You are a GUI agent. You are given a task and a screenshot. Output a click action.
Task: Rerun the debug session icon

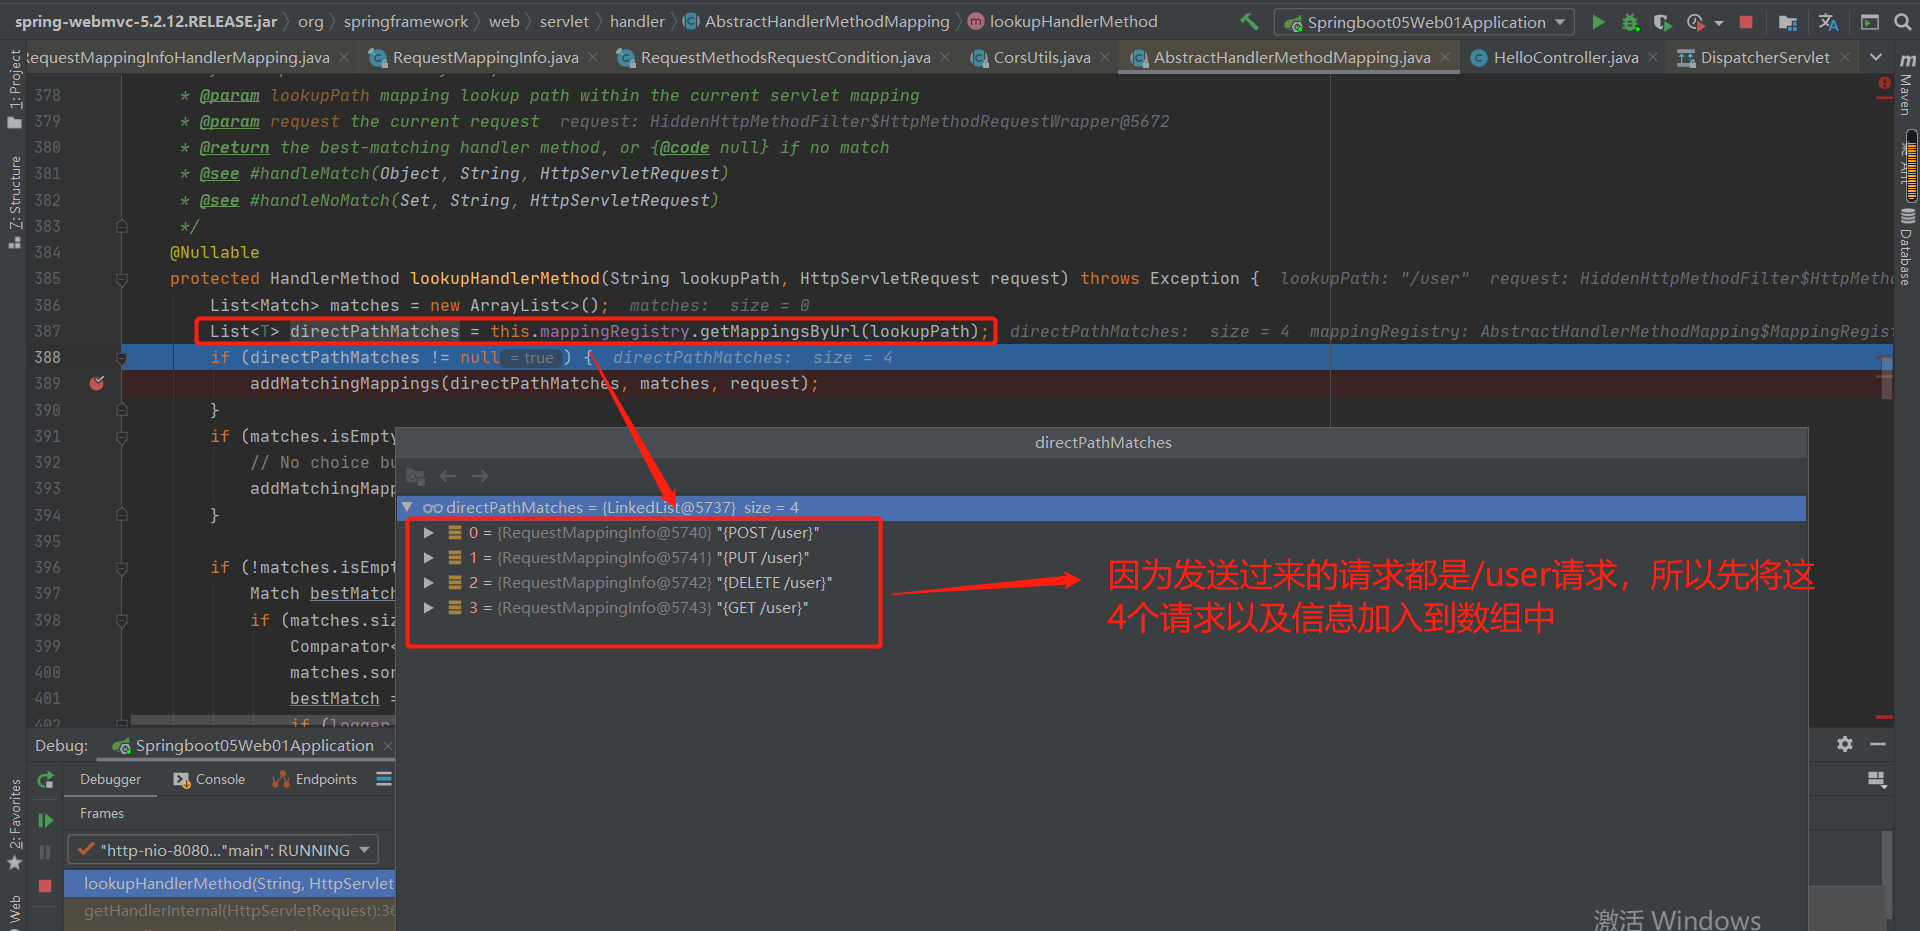pyautogui.click(x=45, y=780)
